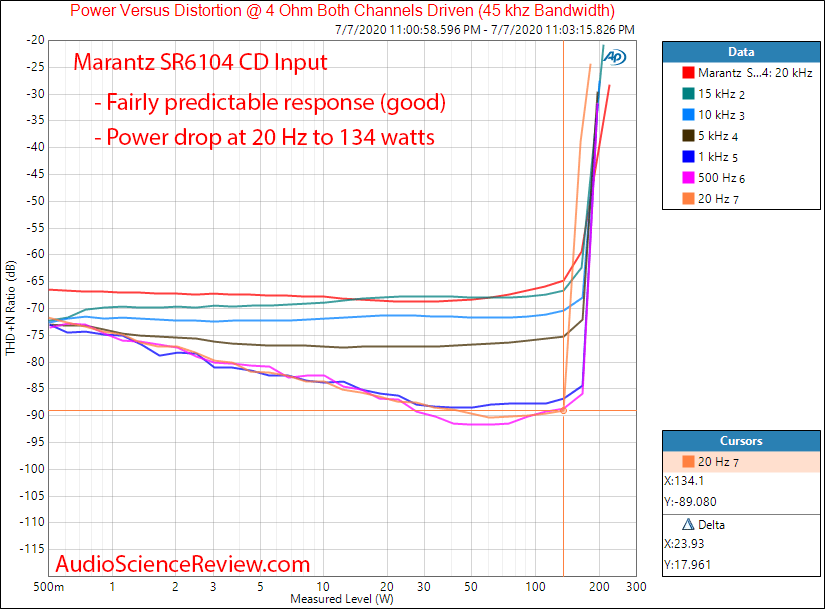
Task: Click the '-90' tick on the vertical axis
Action: click(x=35, y=415)
